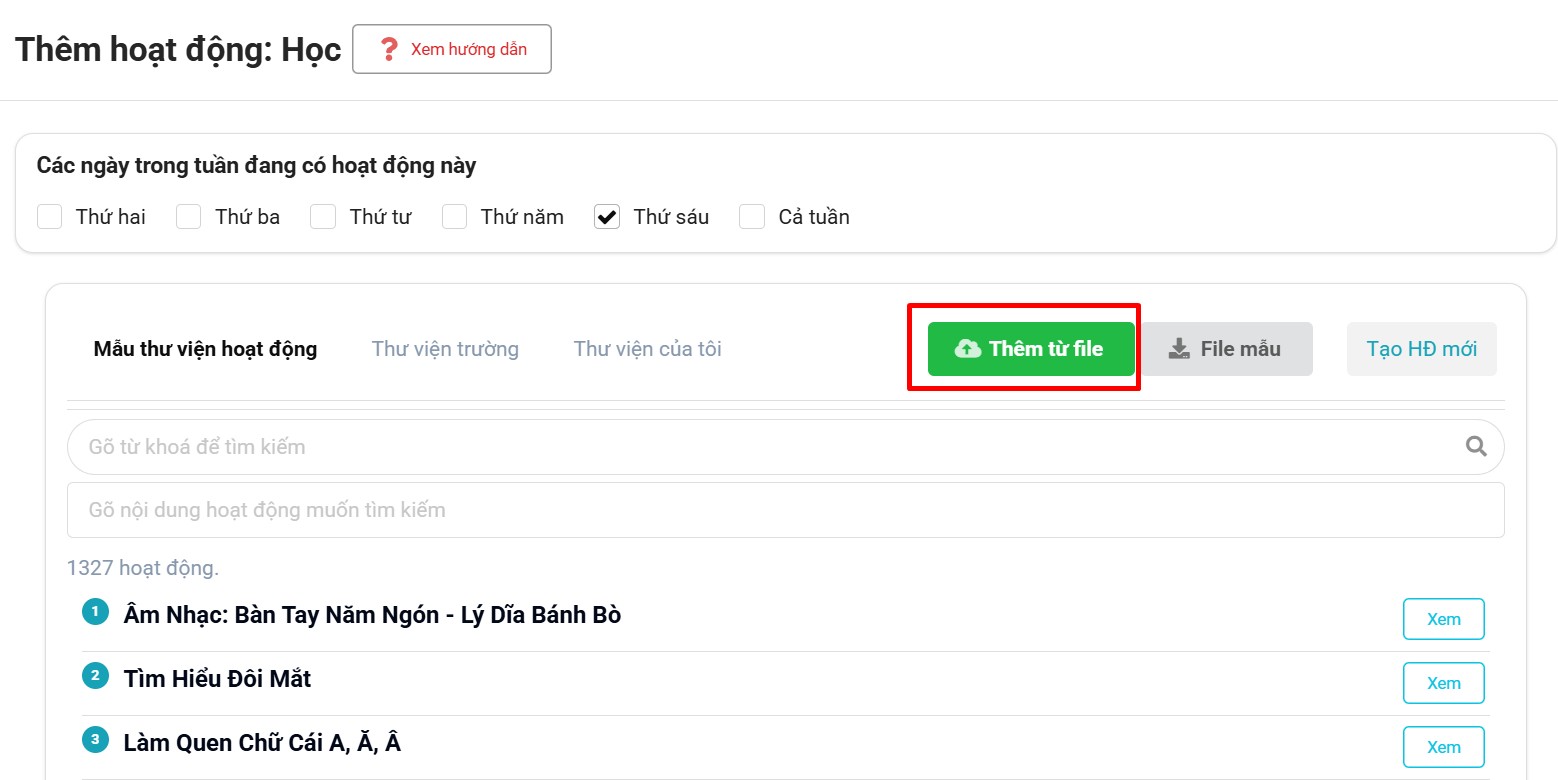Click the activity content search box
Image resolution: width=1558 pixels, height=780 pixels.
(785, 510)
